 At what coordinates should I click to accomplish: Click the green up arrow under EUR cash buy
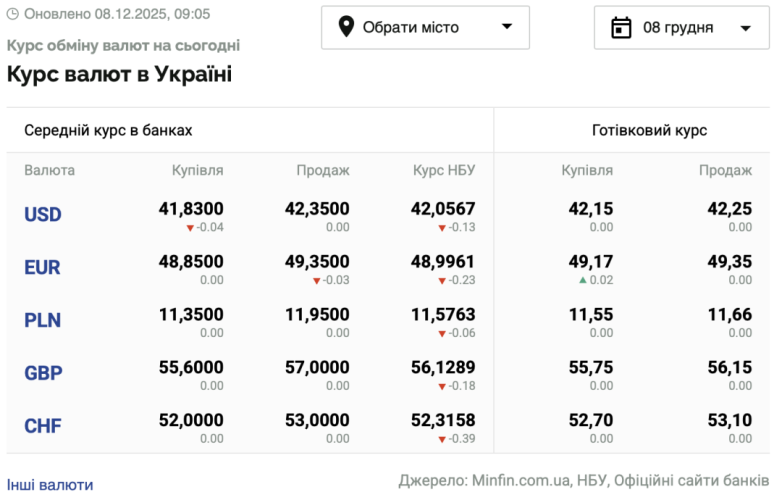coord(582,281)
